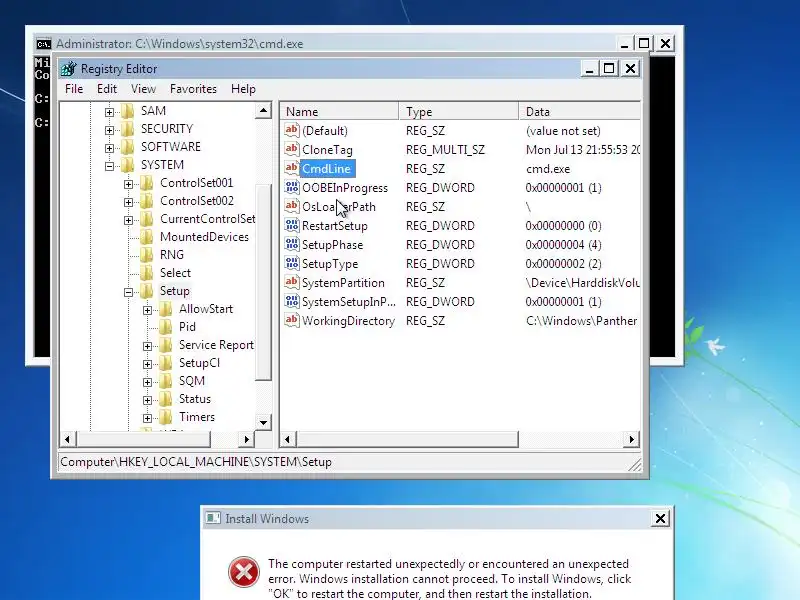Click the string icon next to CloneTag

(292, 149)
